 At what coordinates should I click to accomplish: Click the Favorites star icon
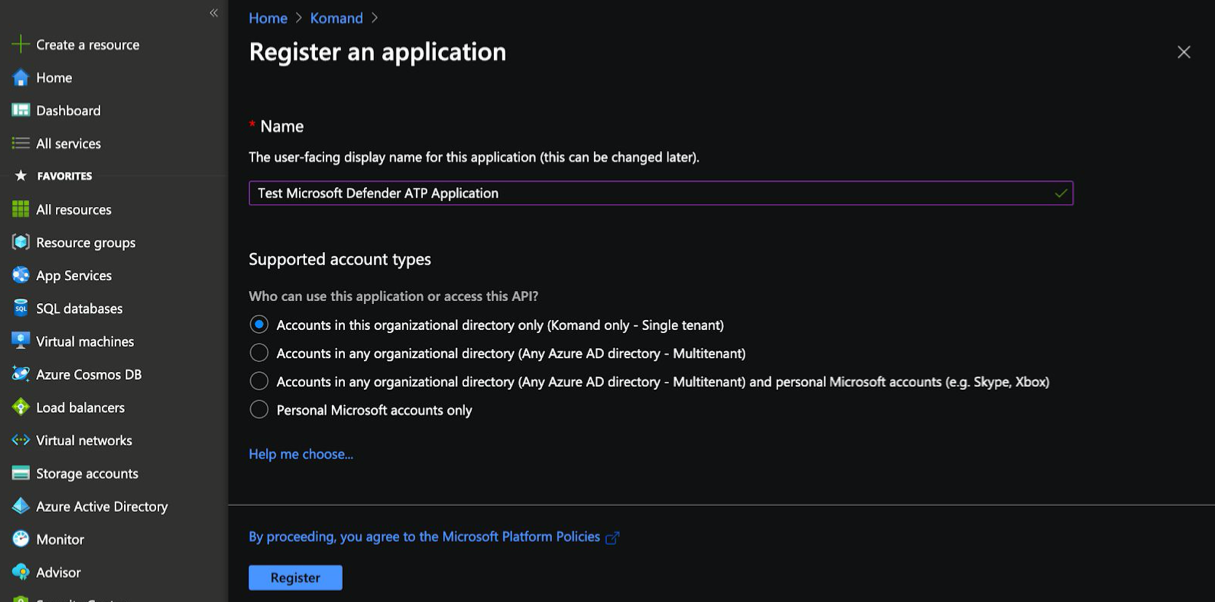pos(20,176)
